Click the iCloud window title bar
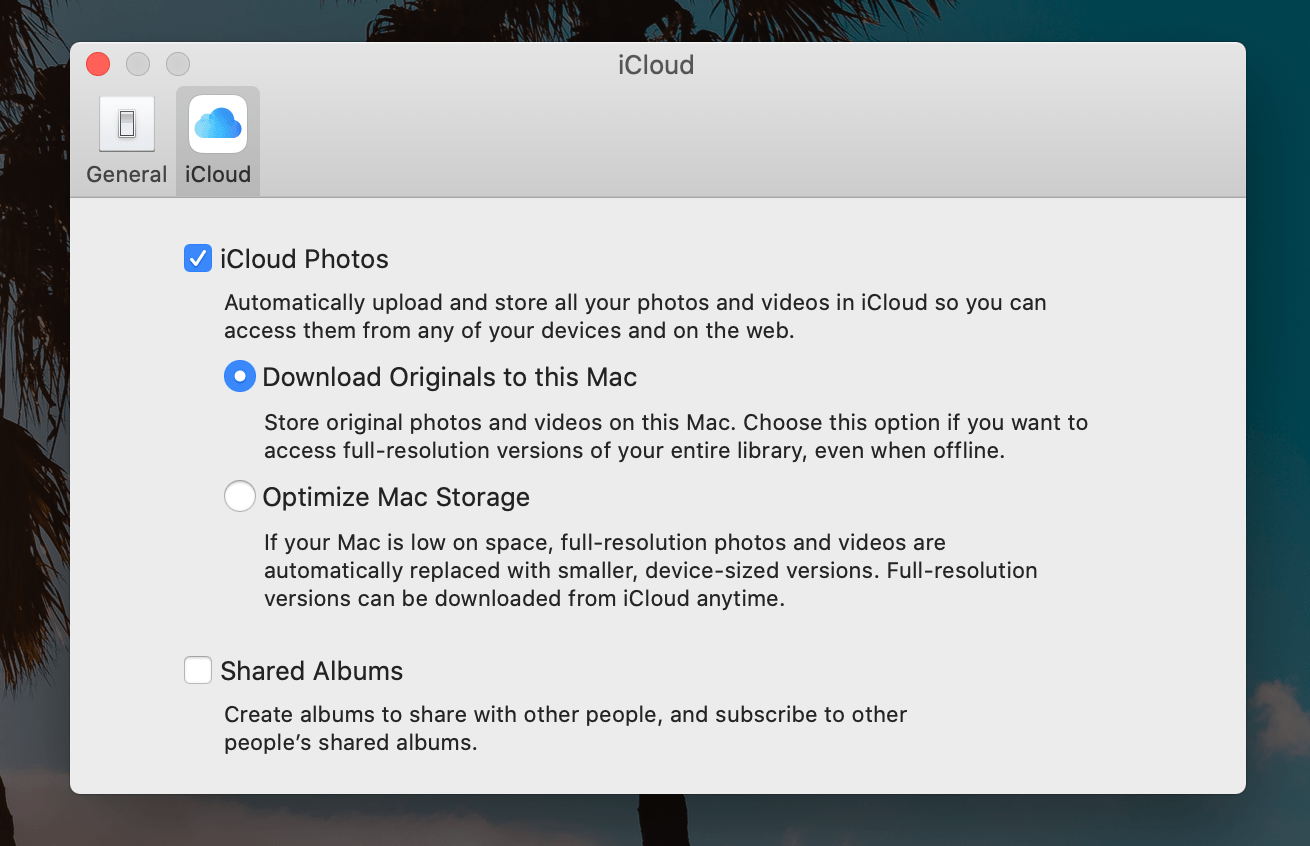 [x=656, y=64]
